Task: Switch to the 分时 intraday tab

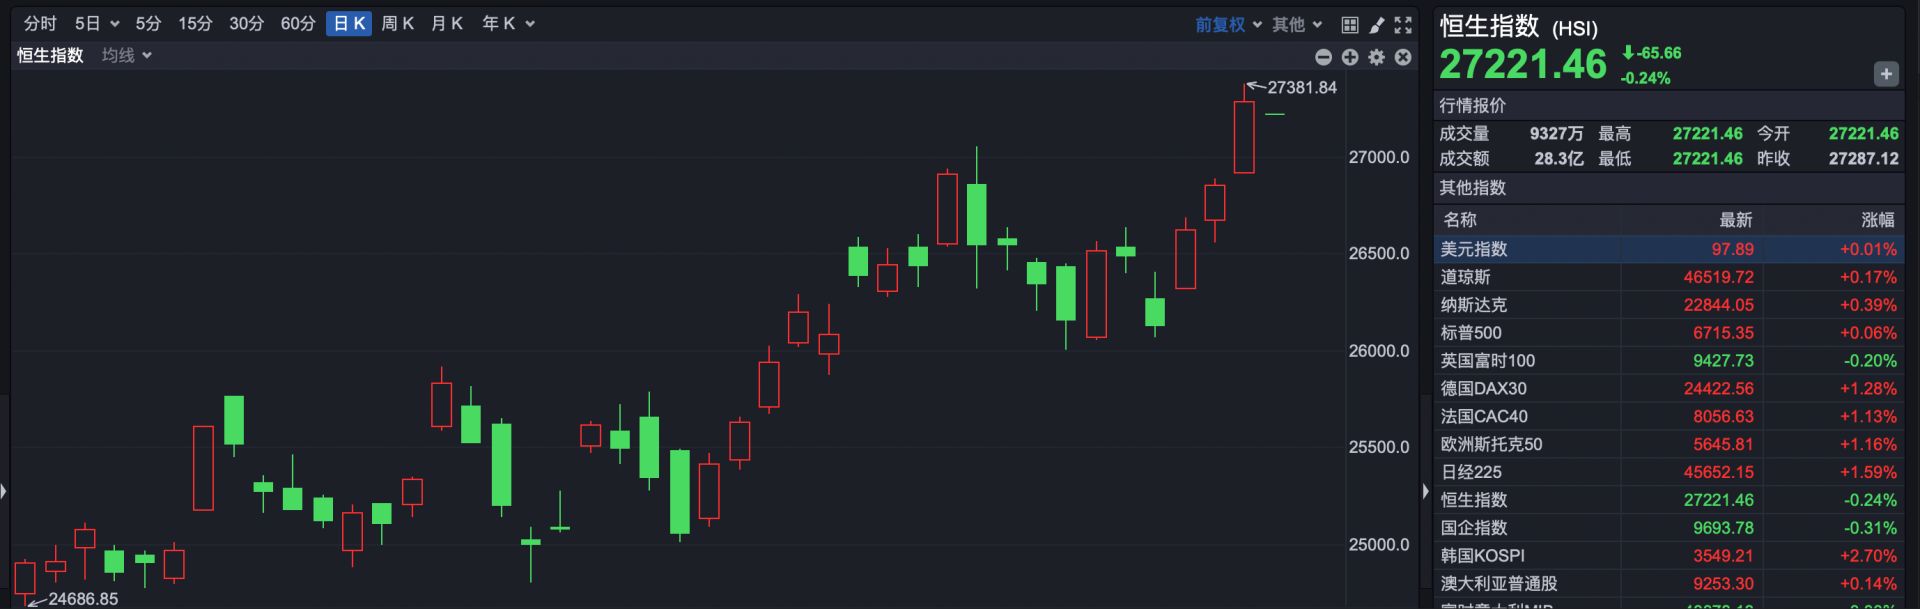Action: [x=40, y=24]
